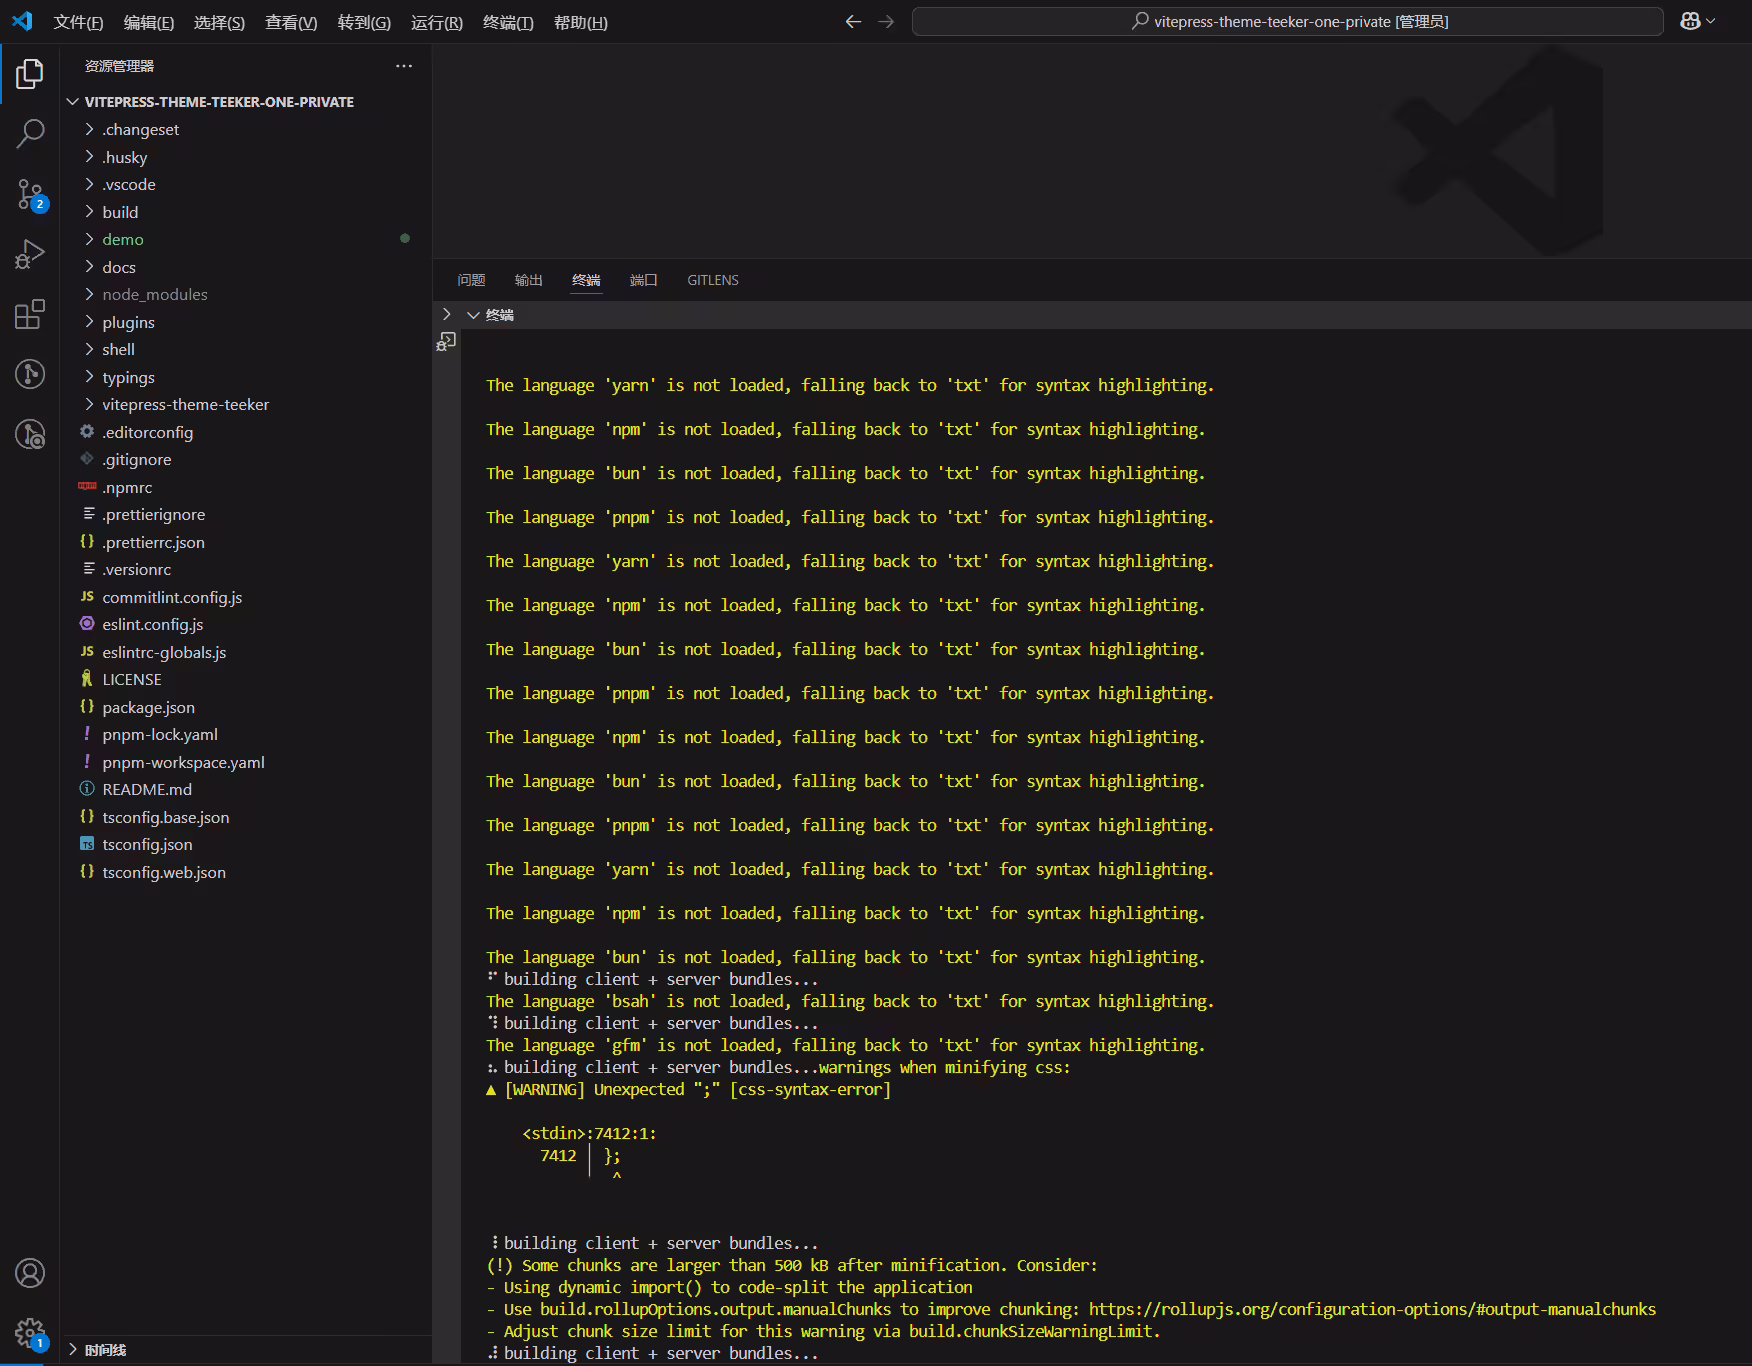Screen dimensions: 1752x1366
Task: Open the 查看(V) menu
Action: tap(291, 22)
